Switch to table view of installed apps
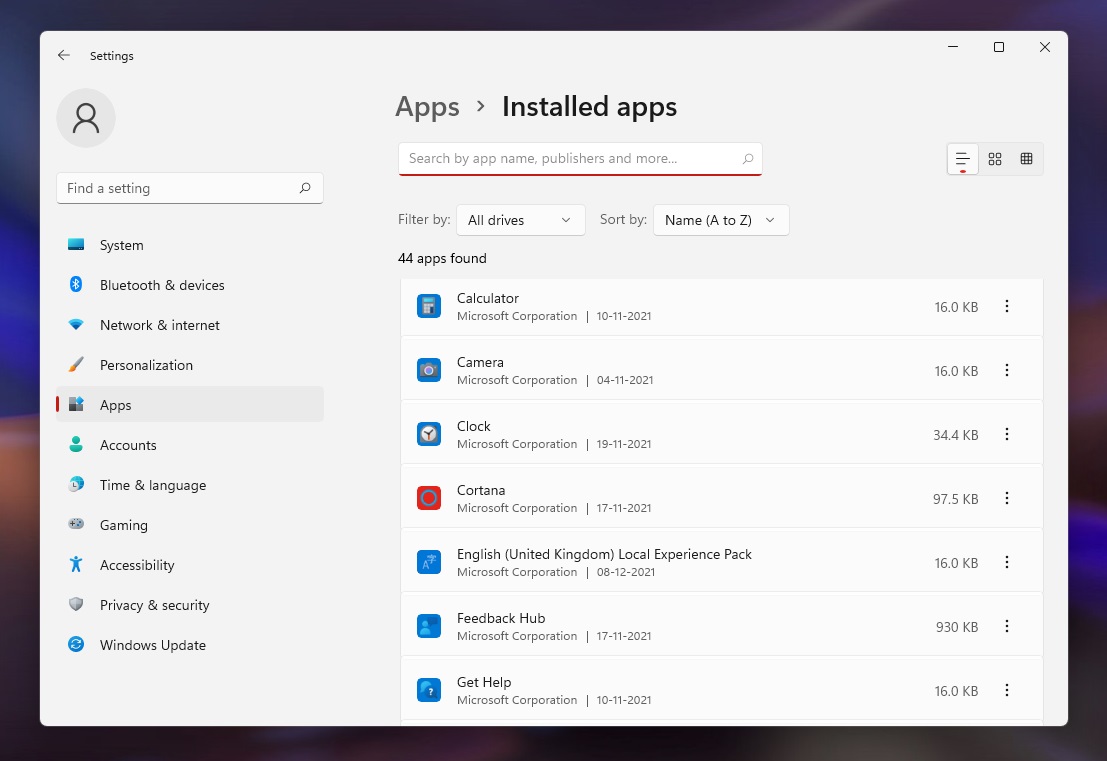Image resolution: width=1107 pixels, height=761 pixels. (1026, 158)
